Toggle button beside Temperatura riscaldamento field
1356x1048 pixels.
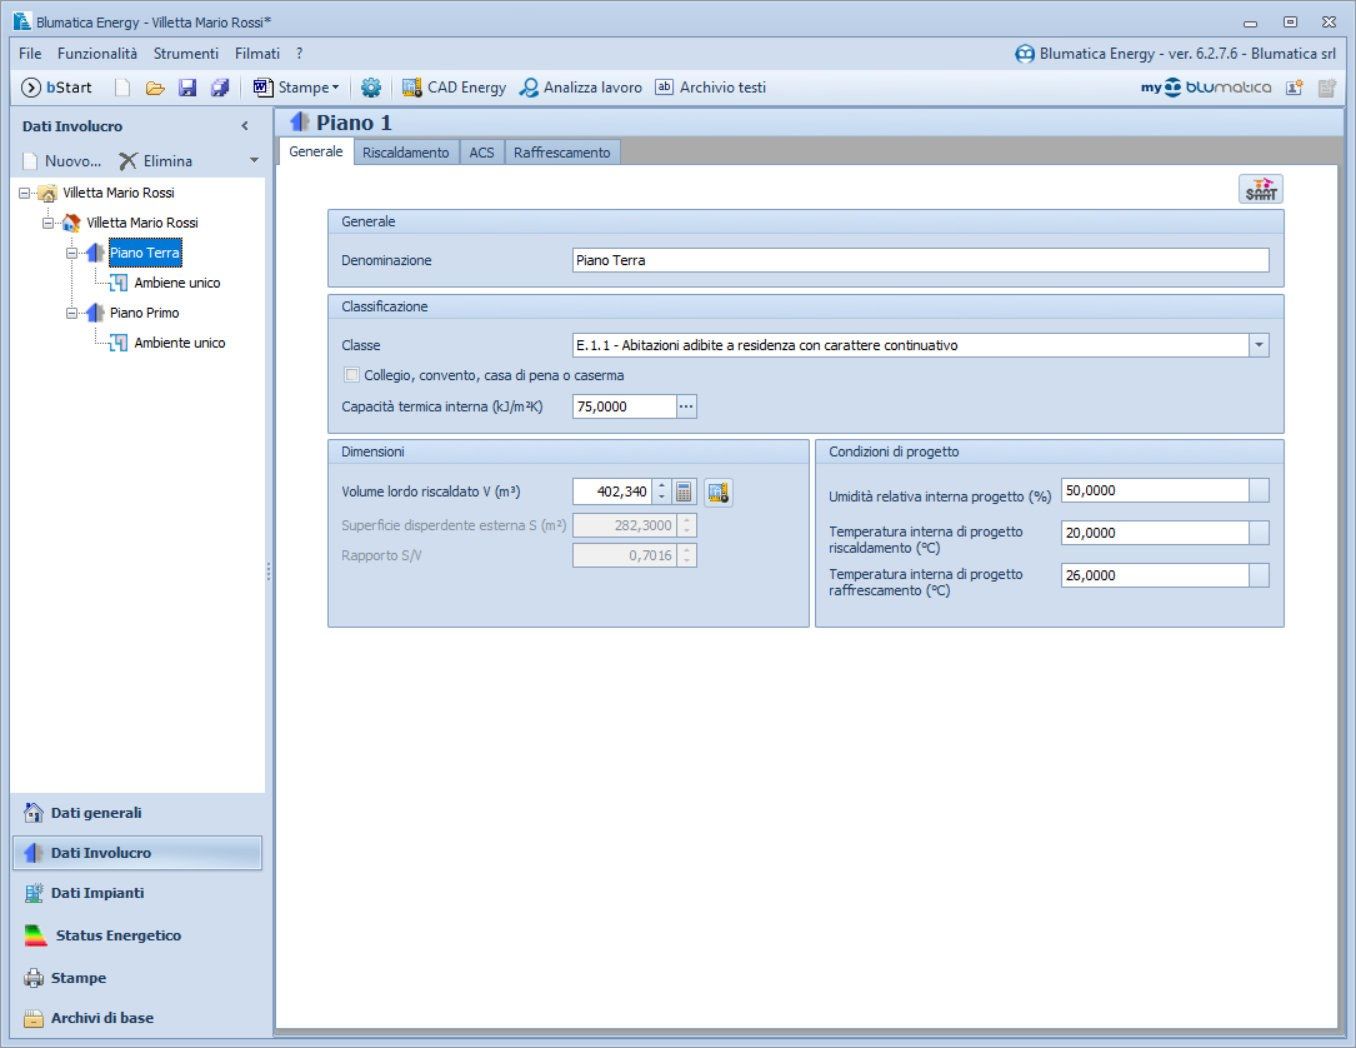click(1259, 533)
